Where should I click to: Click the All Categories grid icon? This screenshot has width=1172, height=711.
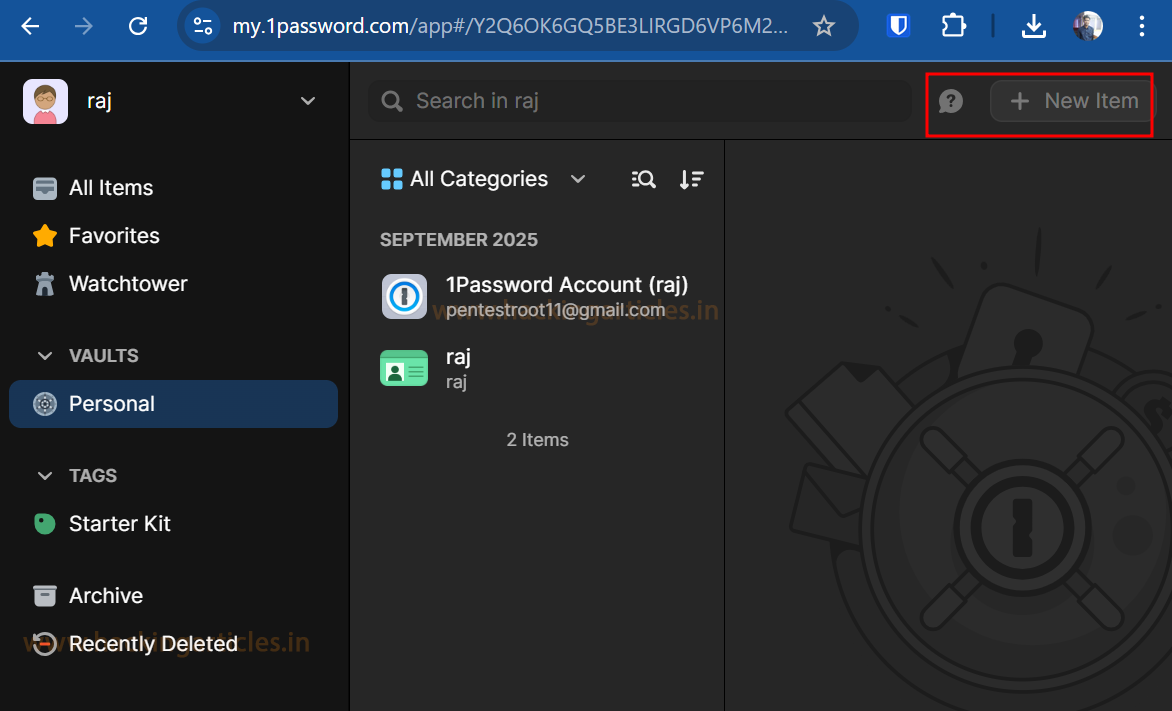pyautogui.click(x=392, y=179)
